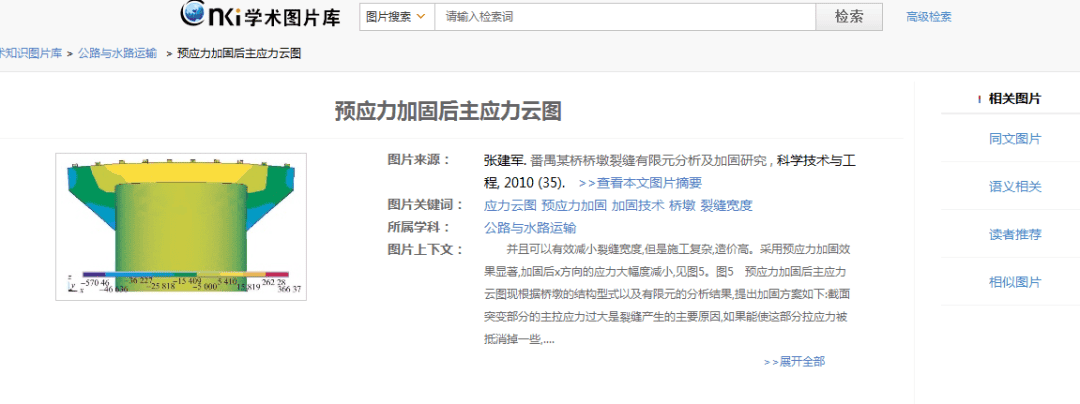Select keyword 加固技术

click(x=638, y=205)
